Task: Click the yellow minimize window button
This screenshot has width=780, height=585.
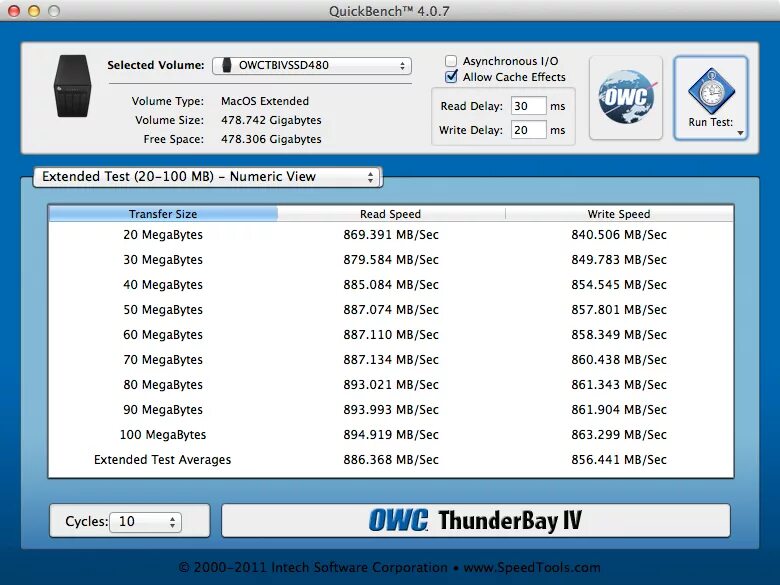Action: (x=34, y=10)
